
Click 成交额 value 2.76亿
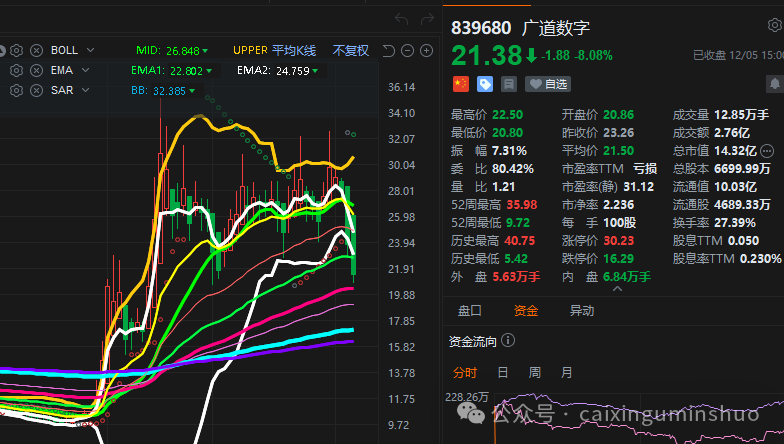732,132
